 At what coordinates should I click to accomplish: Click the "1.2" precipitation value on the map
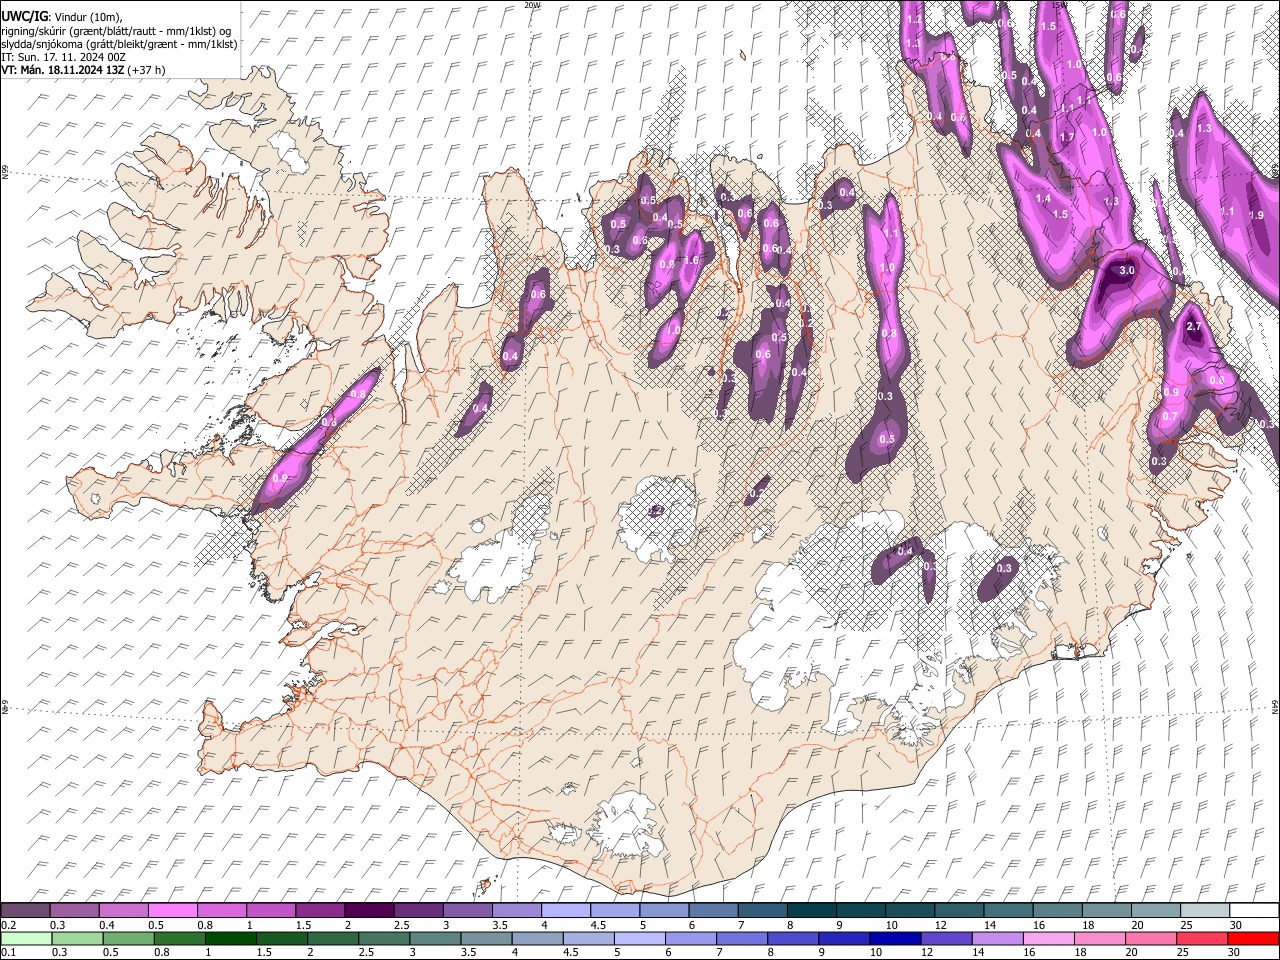[x=913, y=19]
